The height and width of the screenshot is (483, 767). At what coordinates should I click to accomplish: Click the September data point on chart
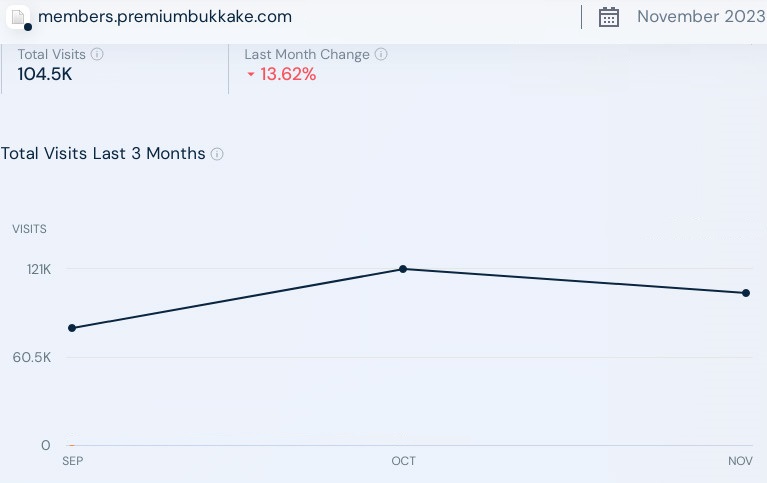(x=72, y=328)
